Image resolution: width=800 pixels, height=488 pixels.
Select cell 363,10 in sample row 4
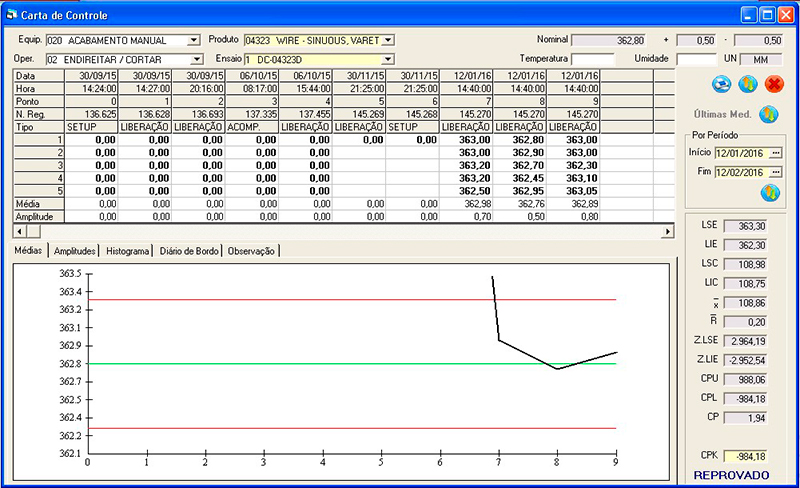573,178
